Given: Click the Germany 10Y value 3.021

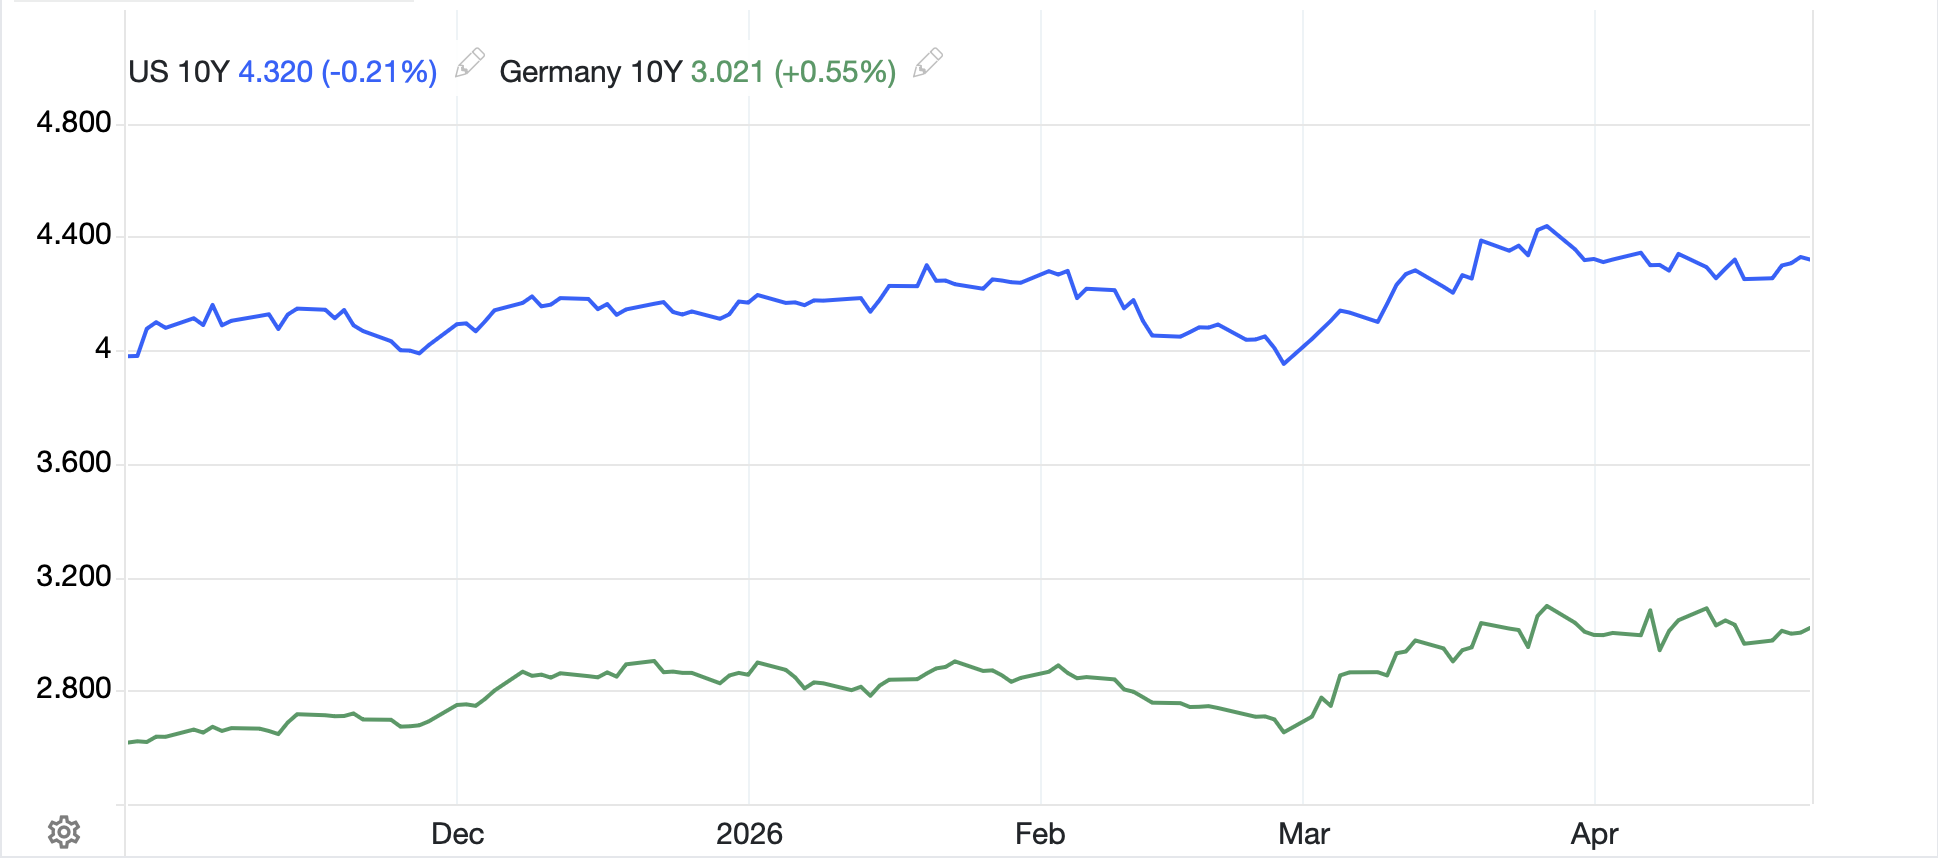Looking at the screenshot, I should pyautogui.click(x=727, y=72).
